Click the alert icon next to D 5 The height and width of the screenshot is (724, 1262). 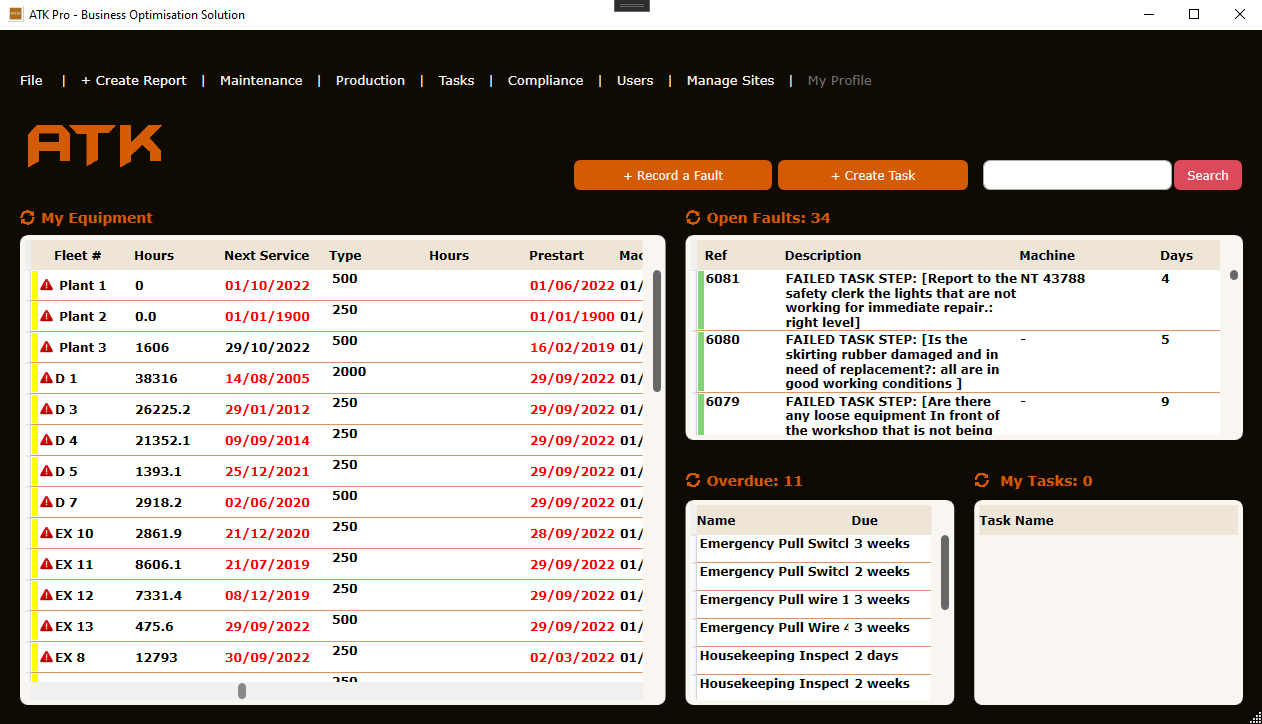pos(46,471)
